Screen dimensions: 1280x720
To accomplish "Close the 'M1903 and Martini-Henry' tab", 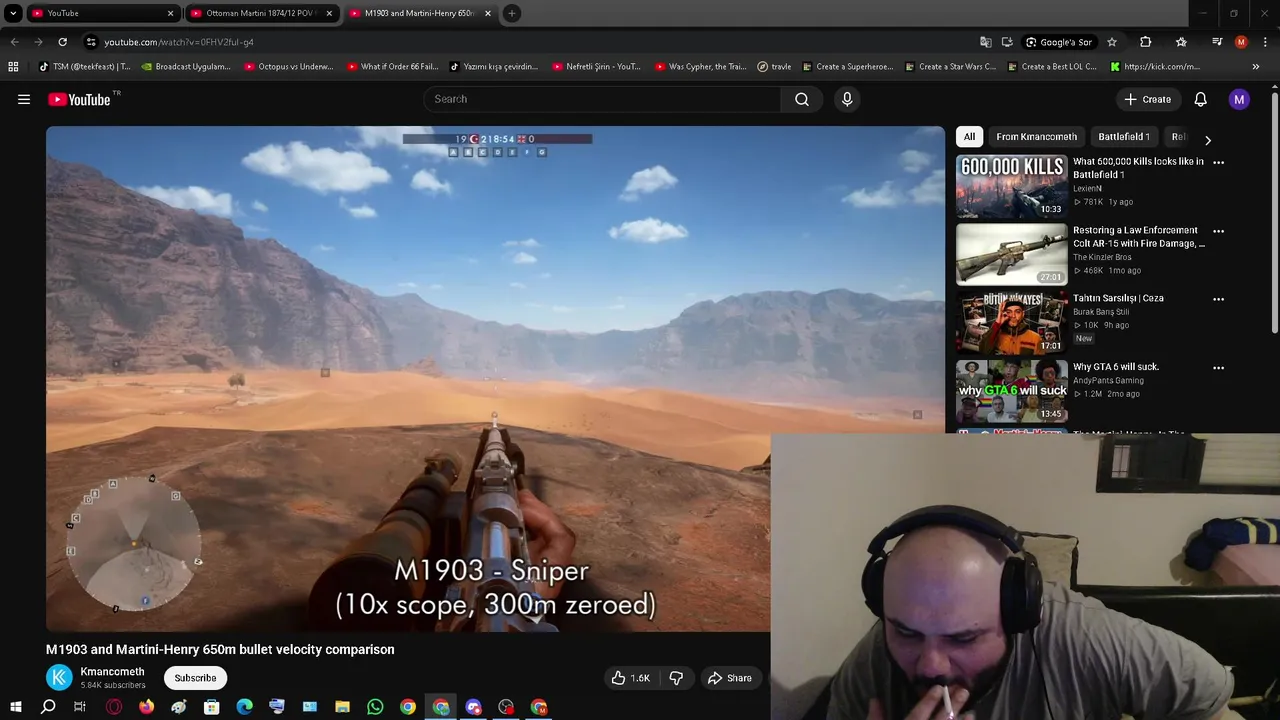I will click(488, 13).
